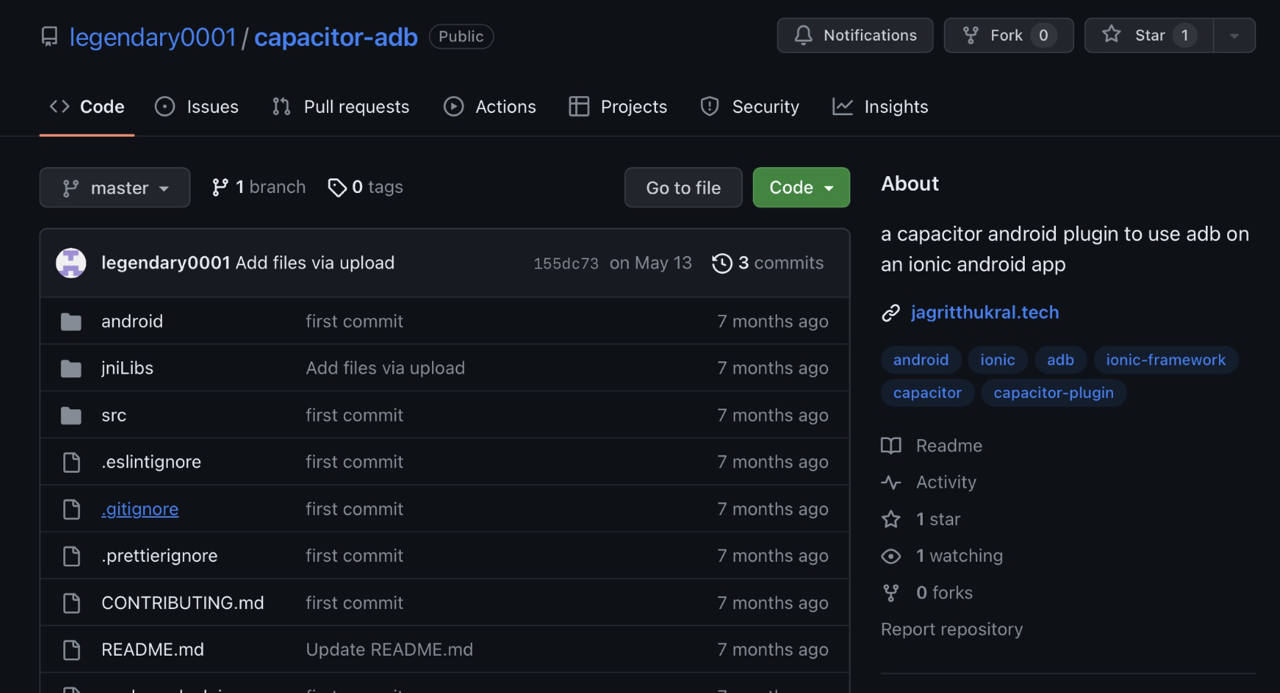Screen dimensions: 1280x693
Task: Select the ionic-framework topic tag
Action: click(1166, 360)
